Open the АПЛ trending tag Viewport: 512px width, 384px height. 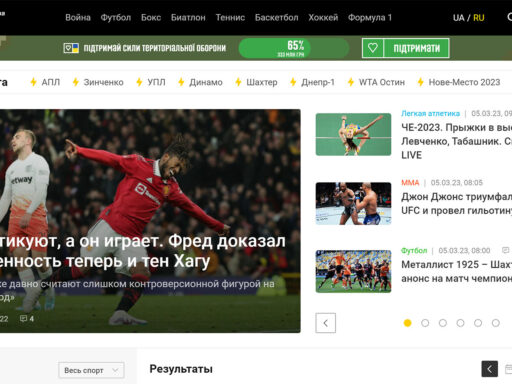point(51,82)
